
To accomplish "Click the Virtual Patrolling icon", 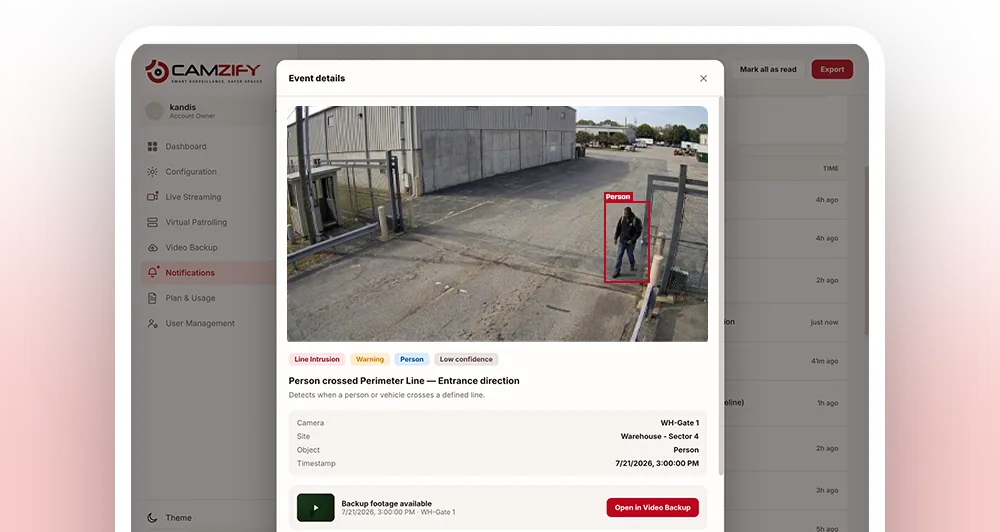I will [152, 222].
